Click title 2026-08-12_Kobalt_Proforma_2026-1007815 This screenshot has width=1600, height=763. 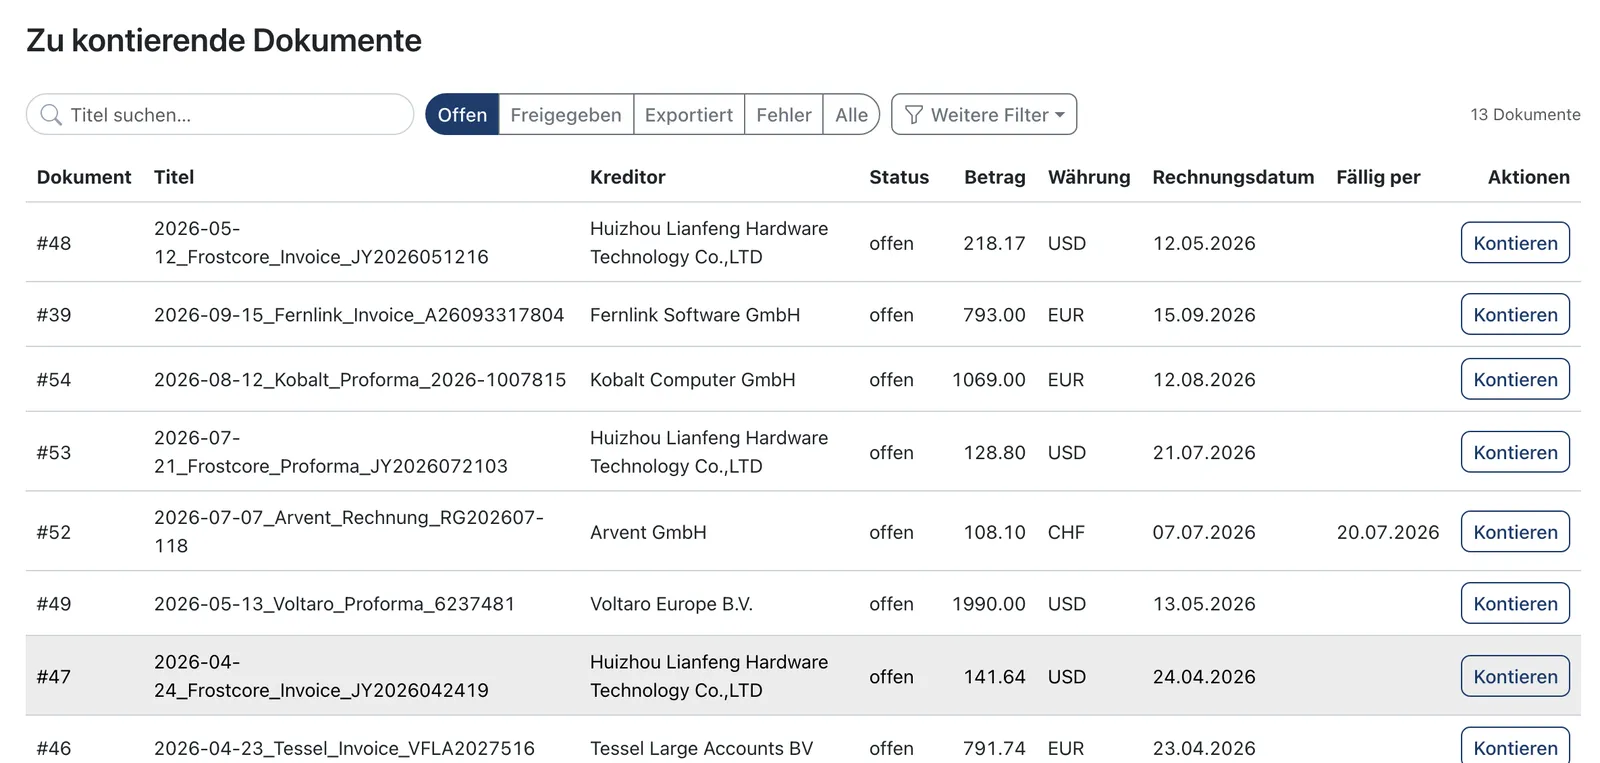coord(360,380)
